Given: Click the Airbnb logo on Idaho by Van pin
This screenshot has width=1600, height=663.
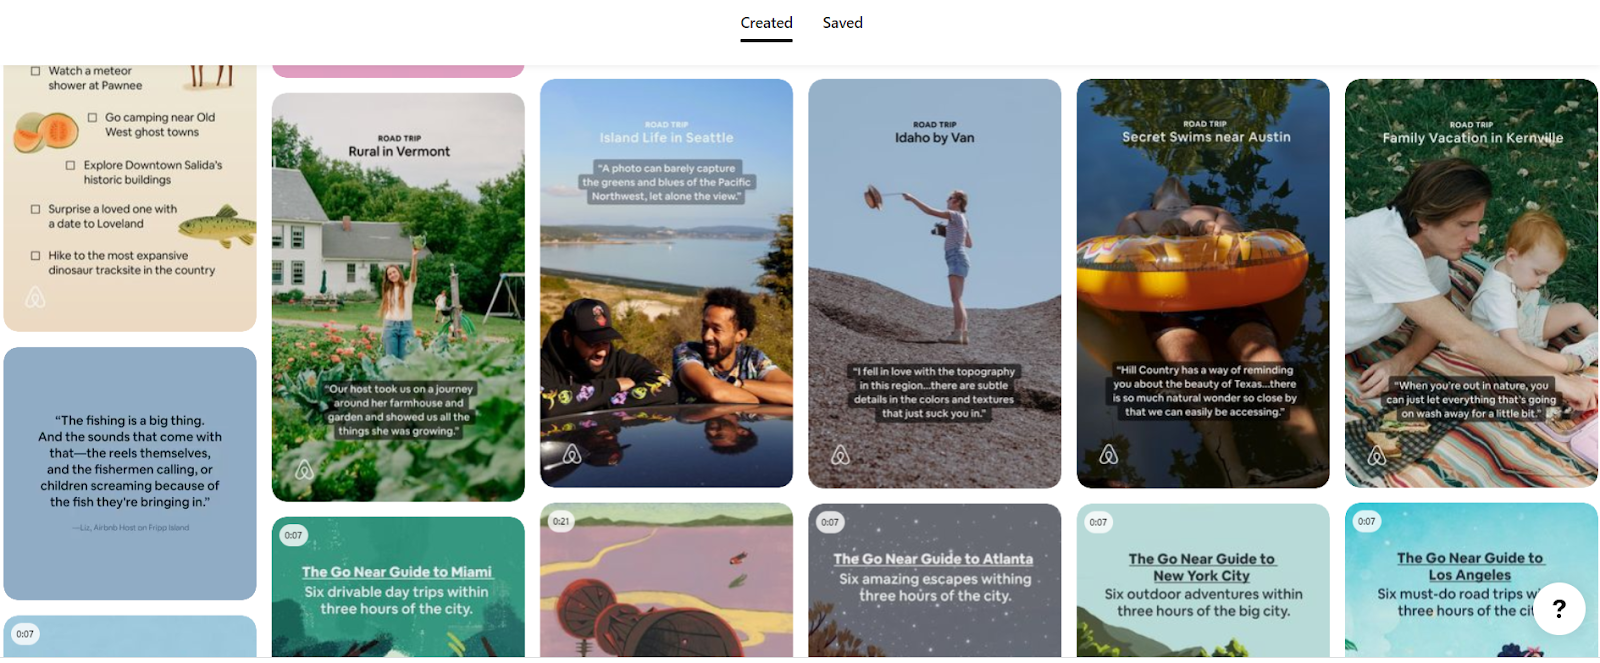Looking at the screenshot, I should point(840,455).
